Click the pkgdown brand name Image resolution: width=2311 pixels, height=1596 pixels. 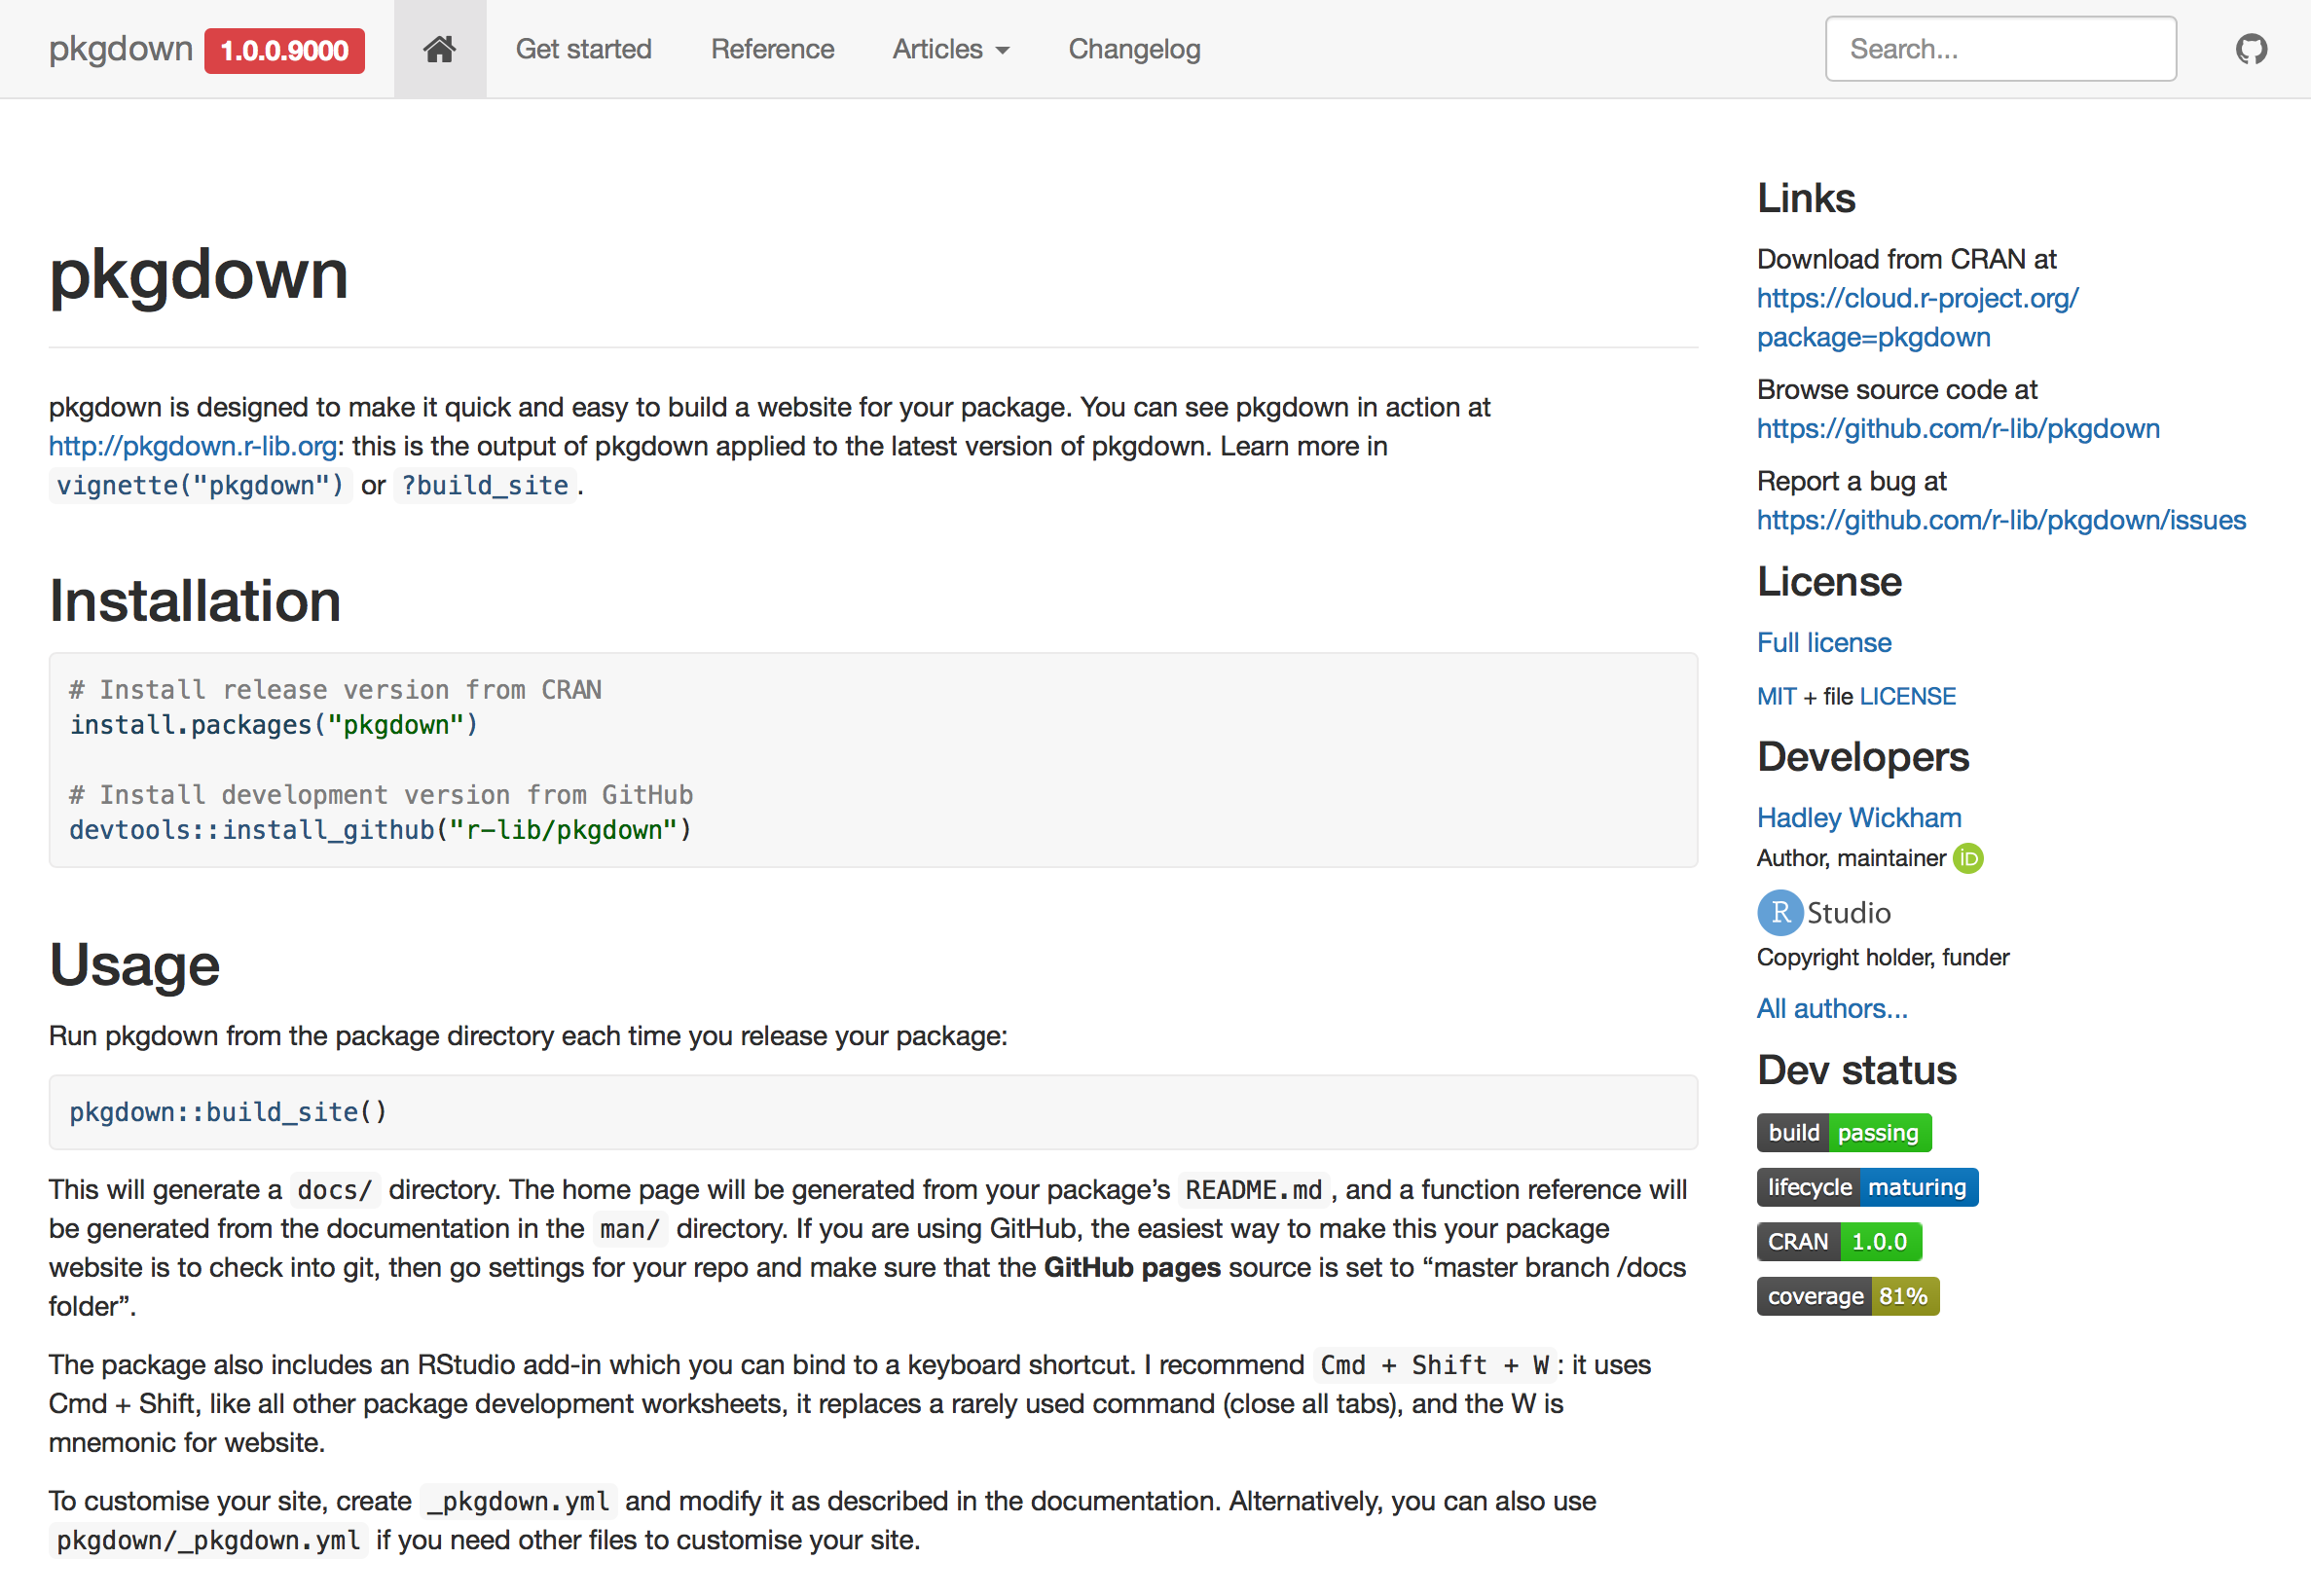120,48
